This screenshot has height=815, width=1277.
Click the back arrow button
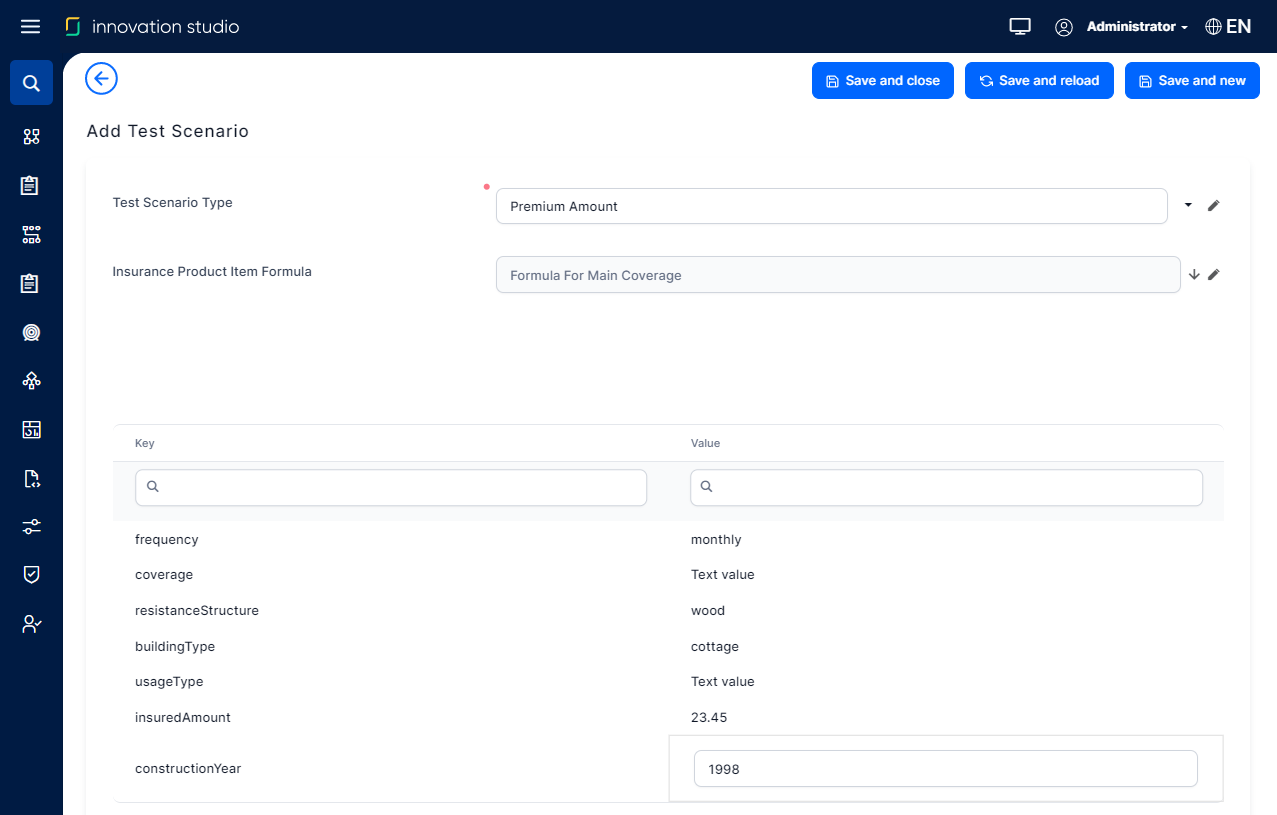tap(101, 79)
